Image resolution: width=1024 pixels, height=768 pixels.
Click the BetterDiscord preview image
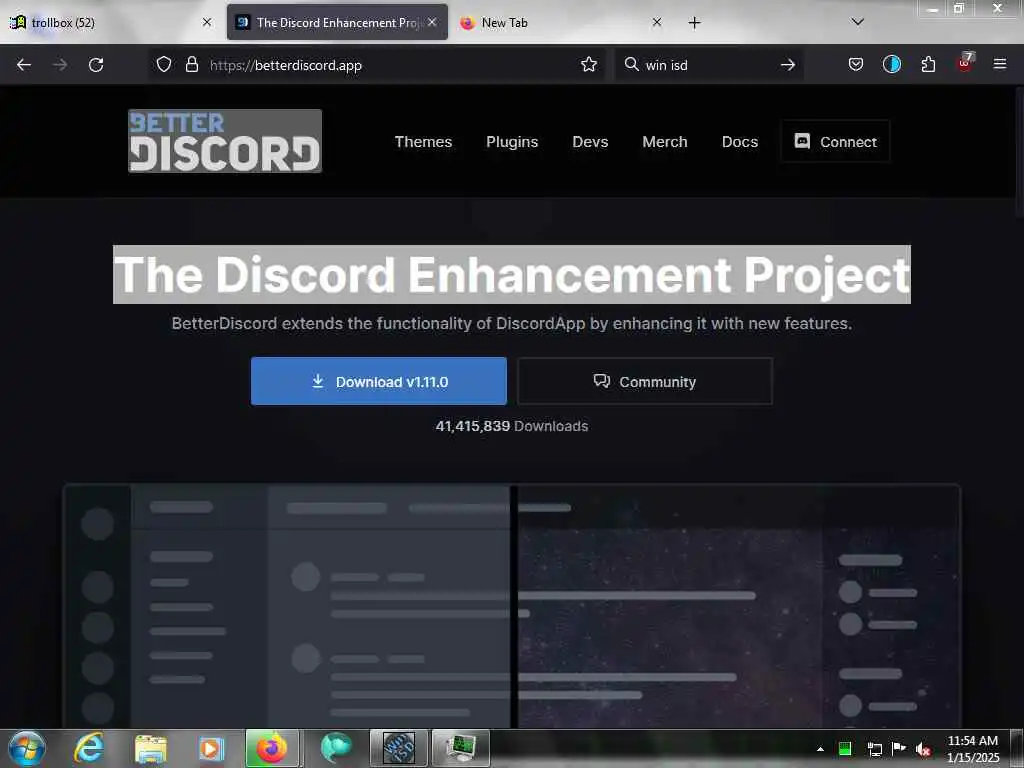click(x=512, y=606)
